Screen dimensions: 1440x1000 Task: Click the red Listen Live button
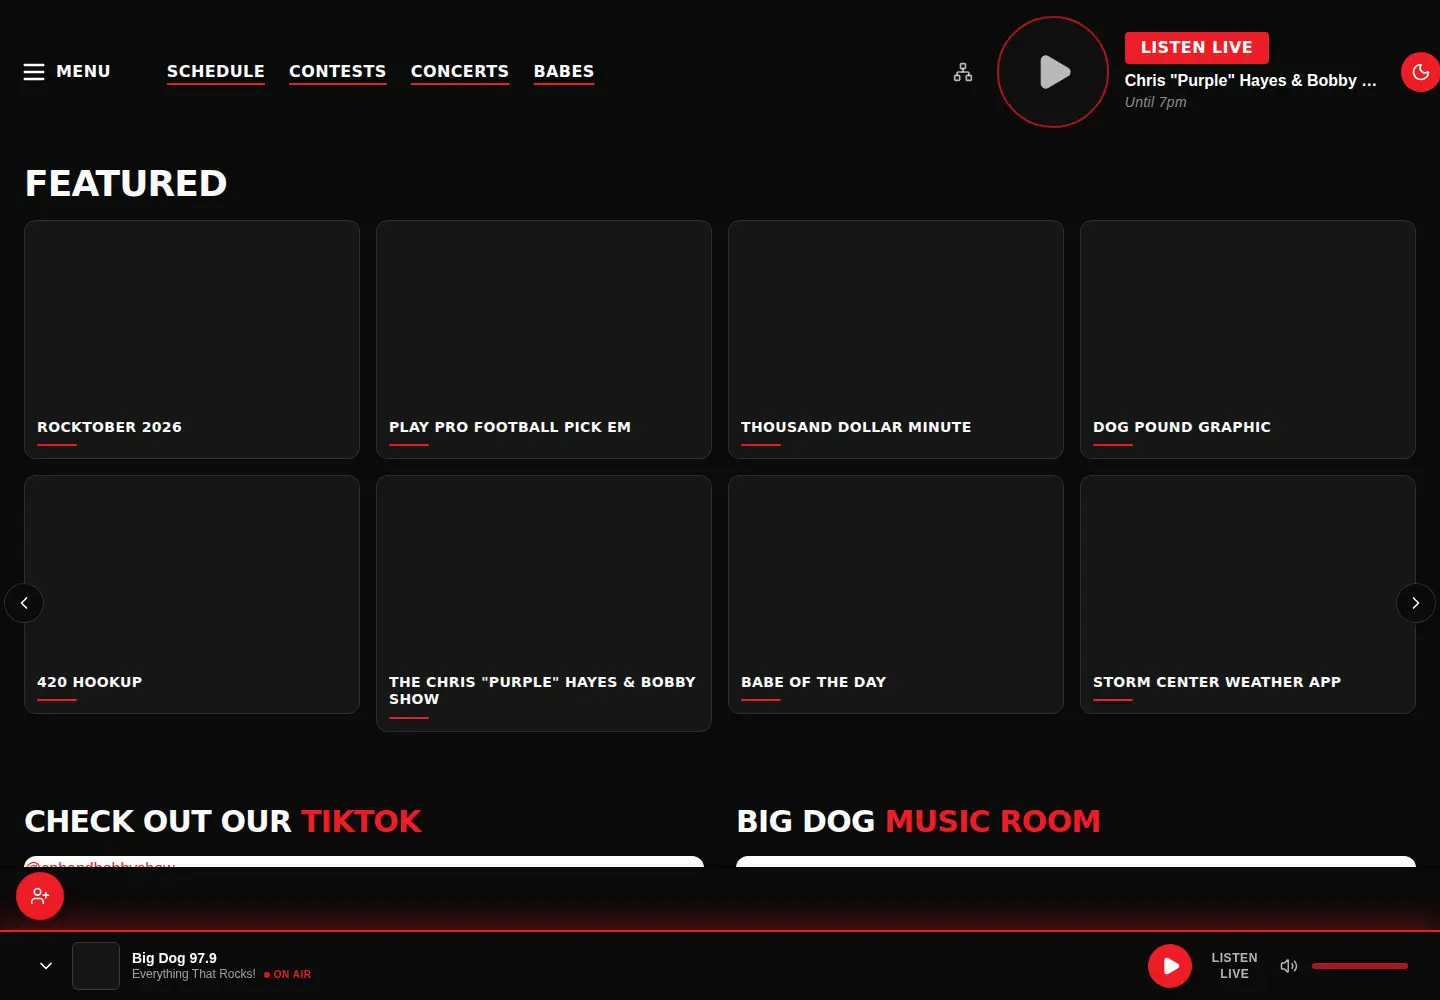(1197, 48)
